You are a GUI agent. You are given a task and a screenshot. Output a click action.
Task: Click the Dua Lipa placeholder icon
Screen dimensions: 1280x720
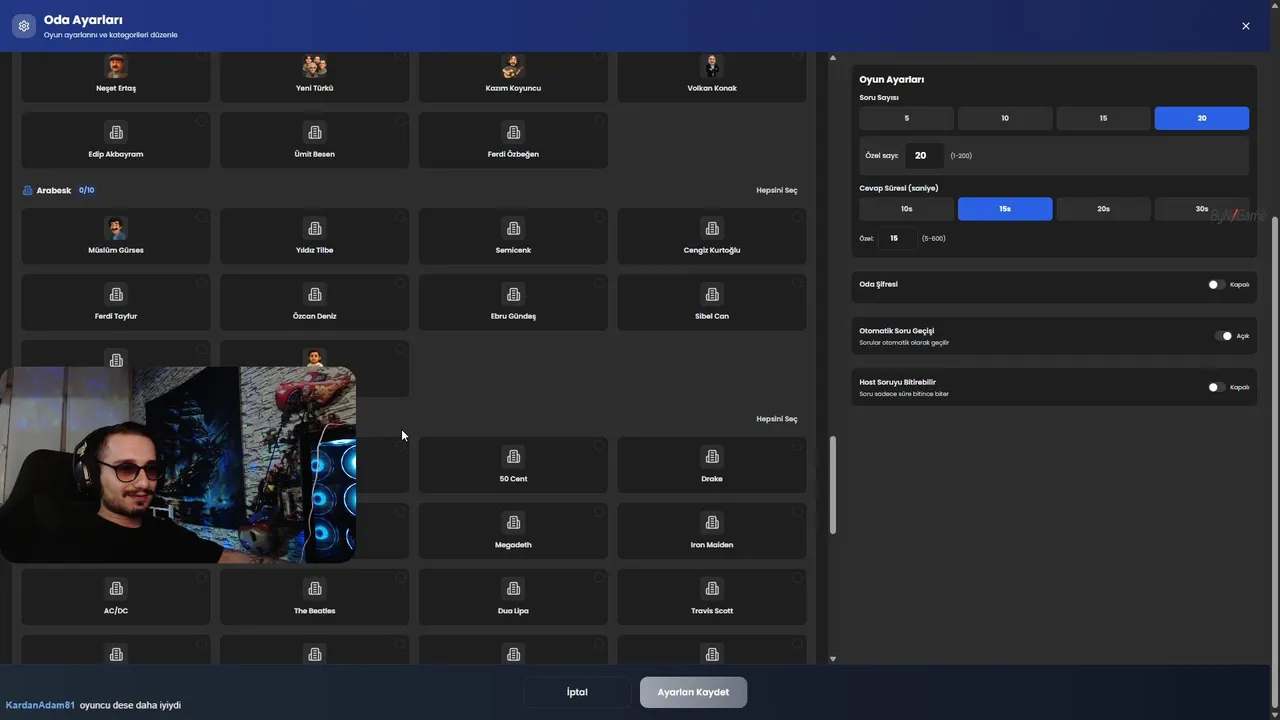coord(513,589)
